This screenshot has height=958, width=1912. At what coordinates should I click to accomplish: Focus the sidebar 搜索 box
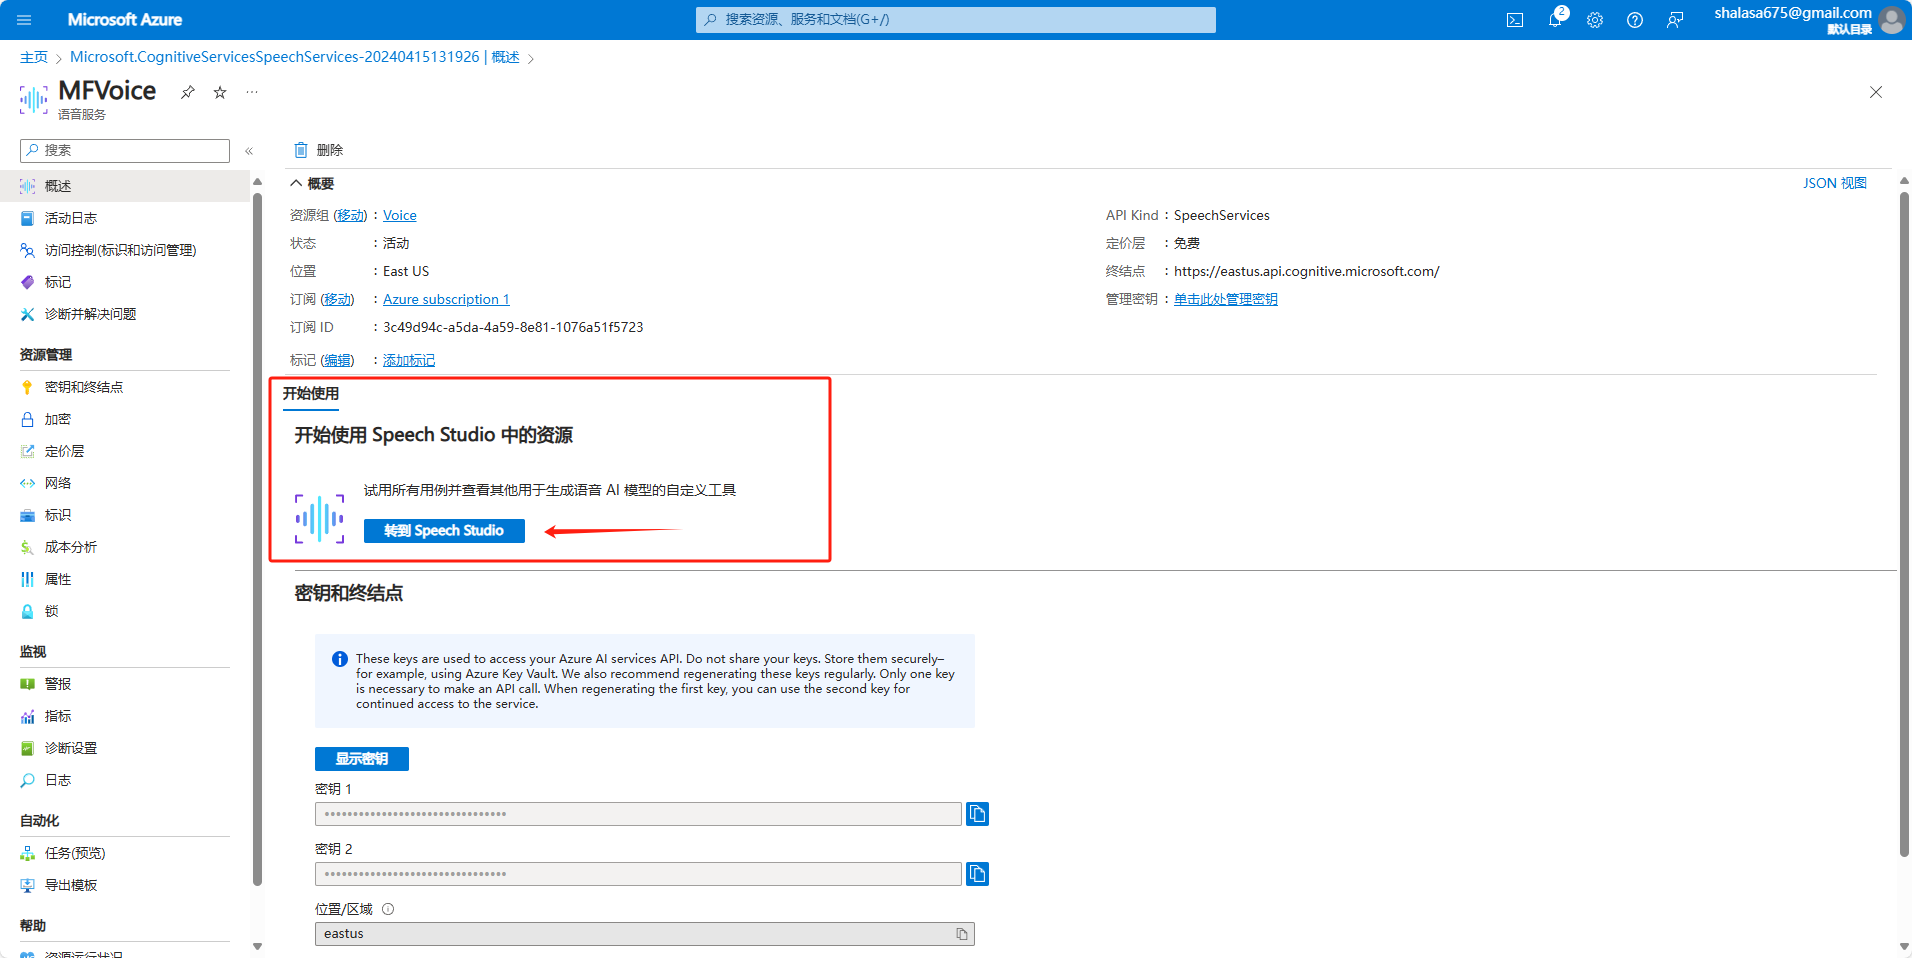coord(125,151)
